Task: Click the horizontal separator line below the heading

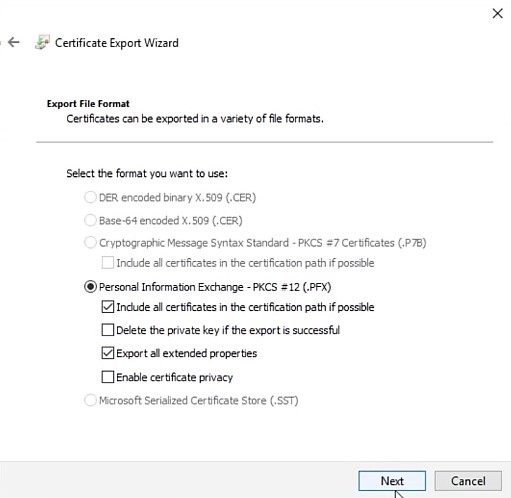Action: [265, 142]
